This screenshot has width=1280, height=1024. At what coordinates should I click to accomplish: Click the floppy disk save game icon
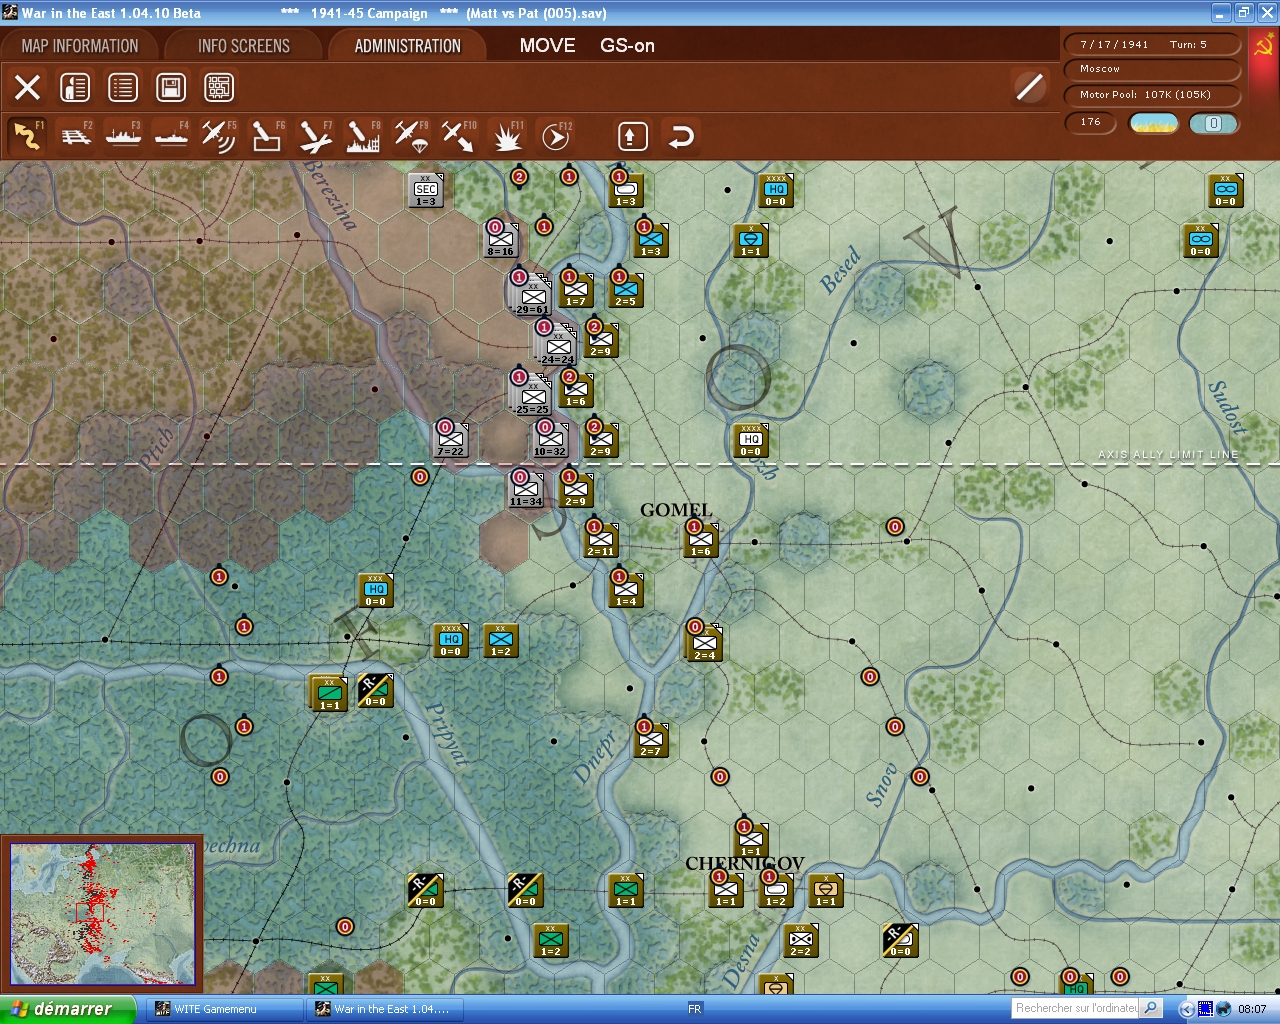pos(171,87)
